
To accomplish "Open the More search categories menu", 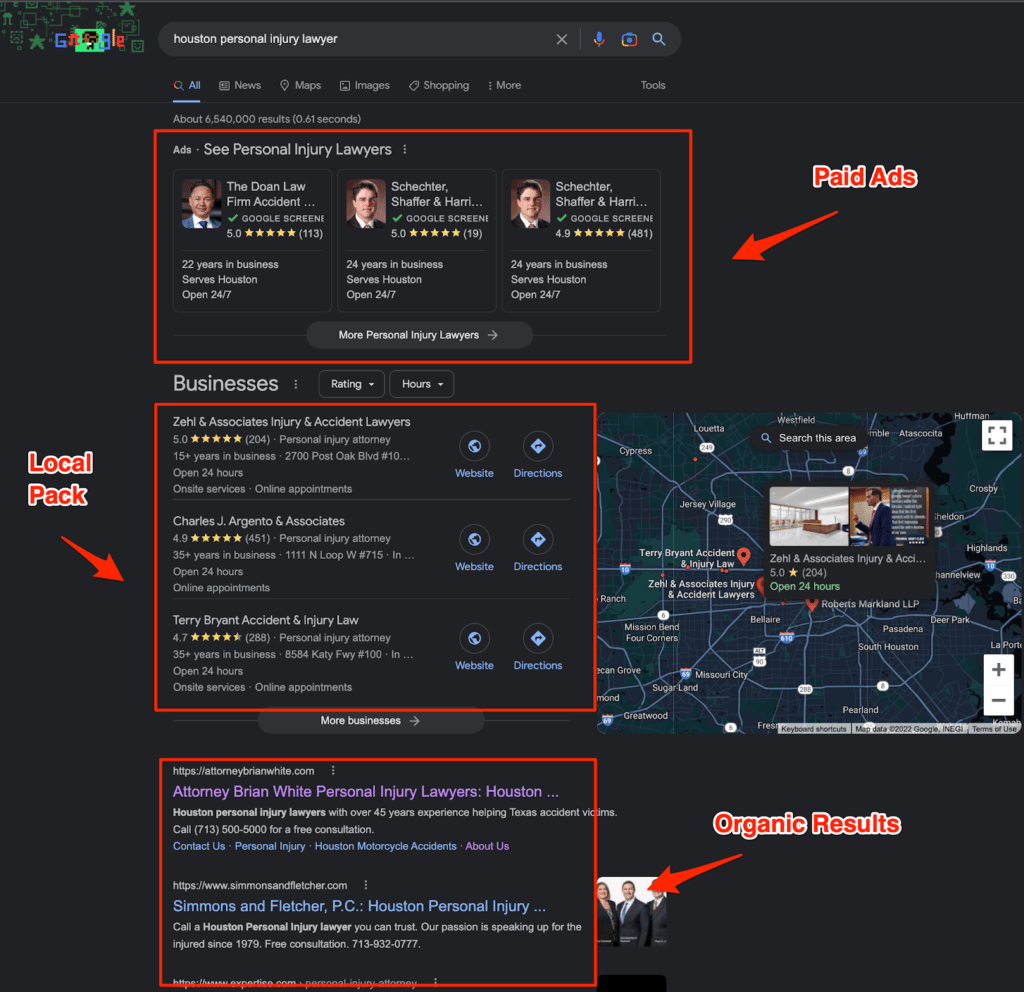I will click(x=504, y=86).
